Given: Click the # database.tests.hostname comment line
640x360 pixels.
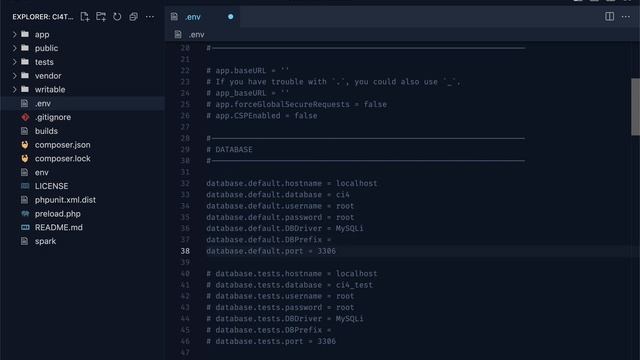Looking at the screenshot, I should 291,273.
